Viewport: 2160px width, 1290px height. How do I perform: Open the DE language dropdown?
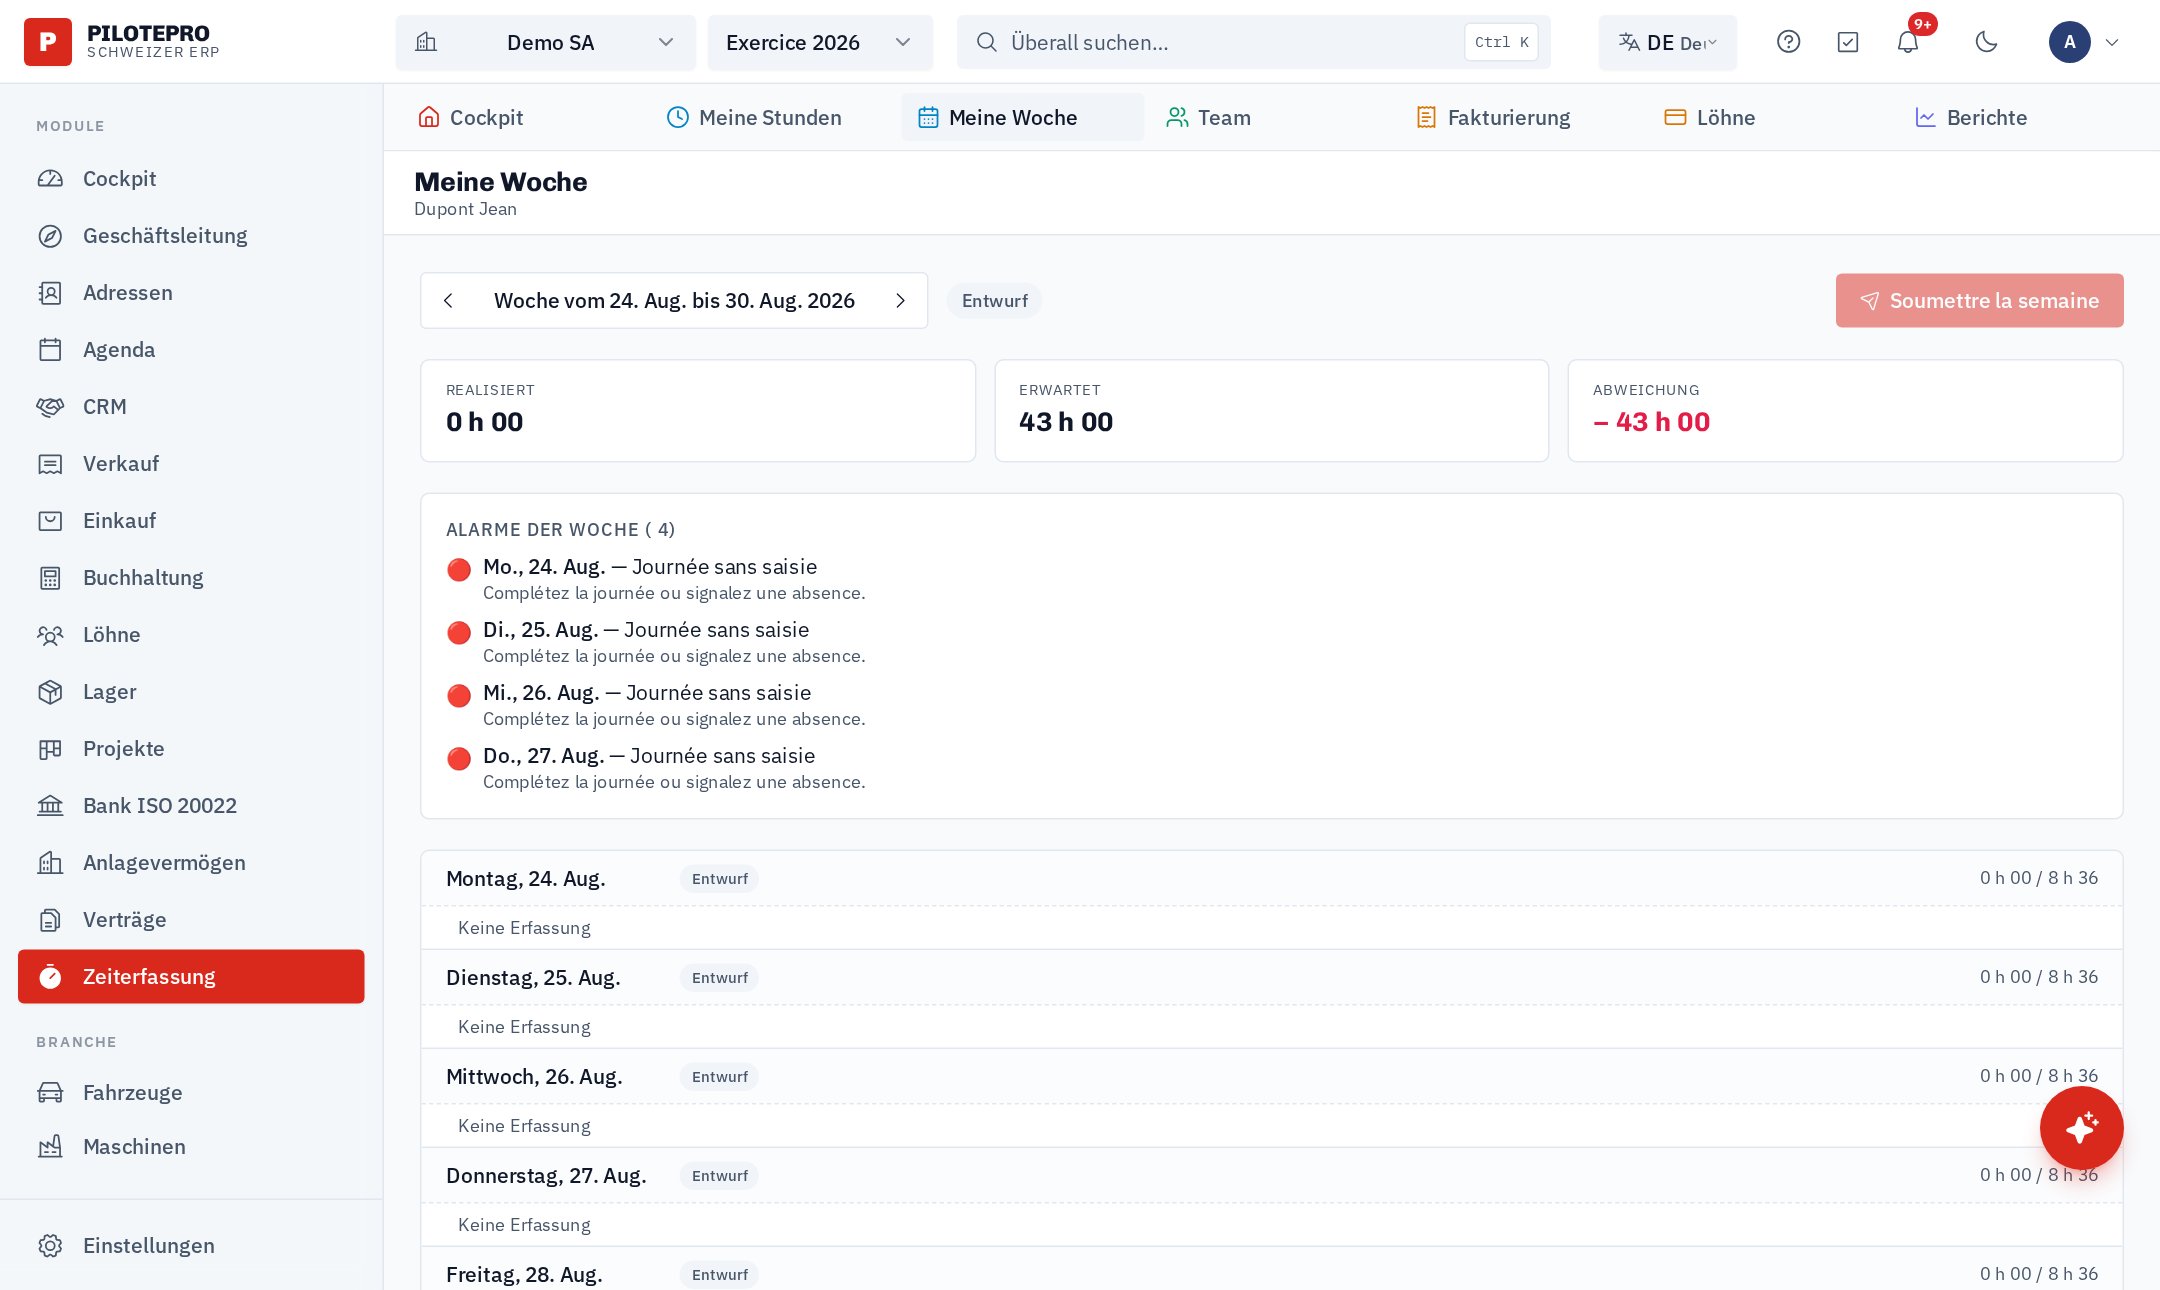(1667, 42)
